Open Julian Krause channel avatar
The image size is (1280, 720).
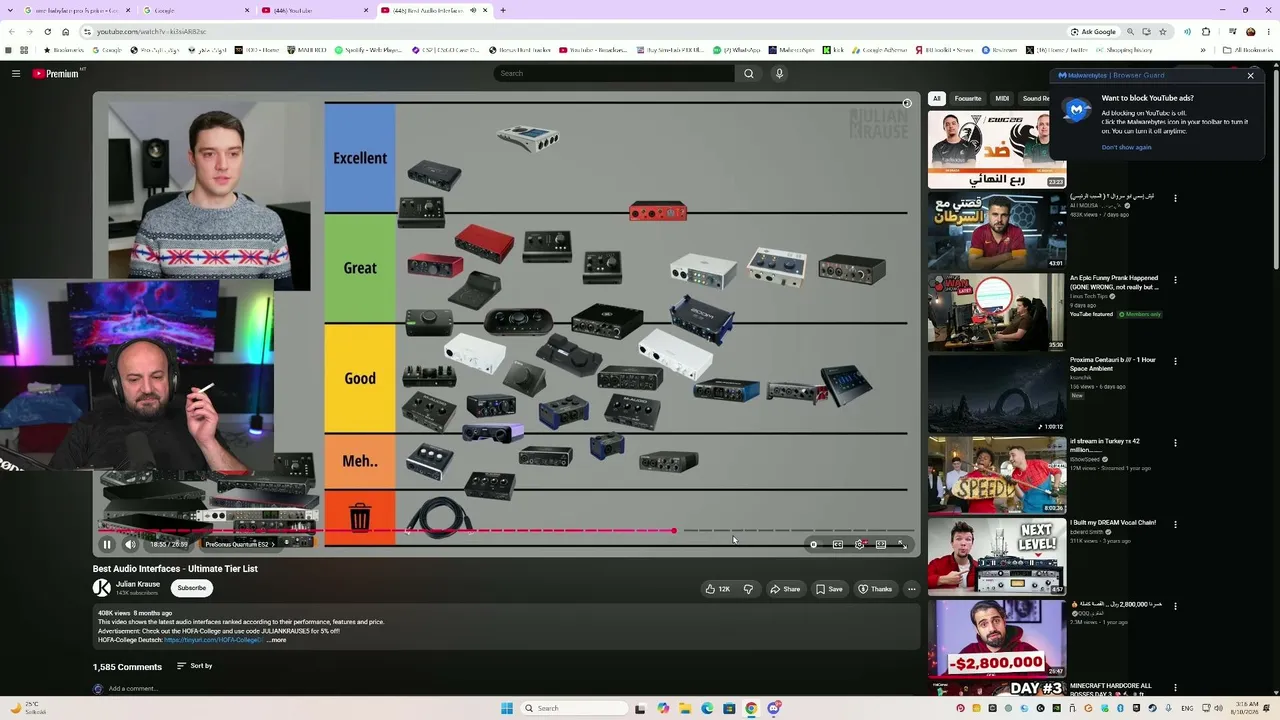click(102, 588)
